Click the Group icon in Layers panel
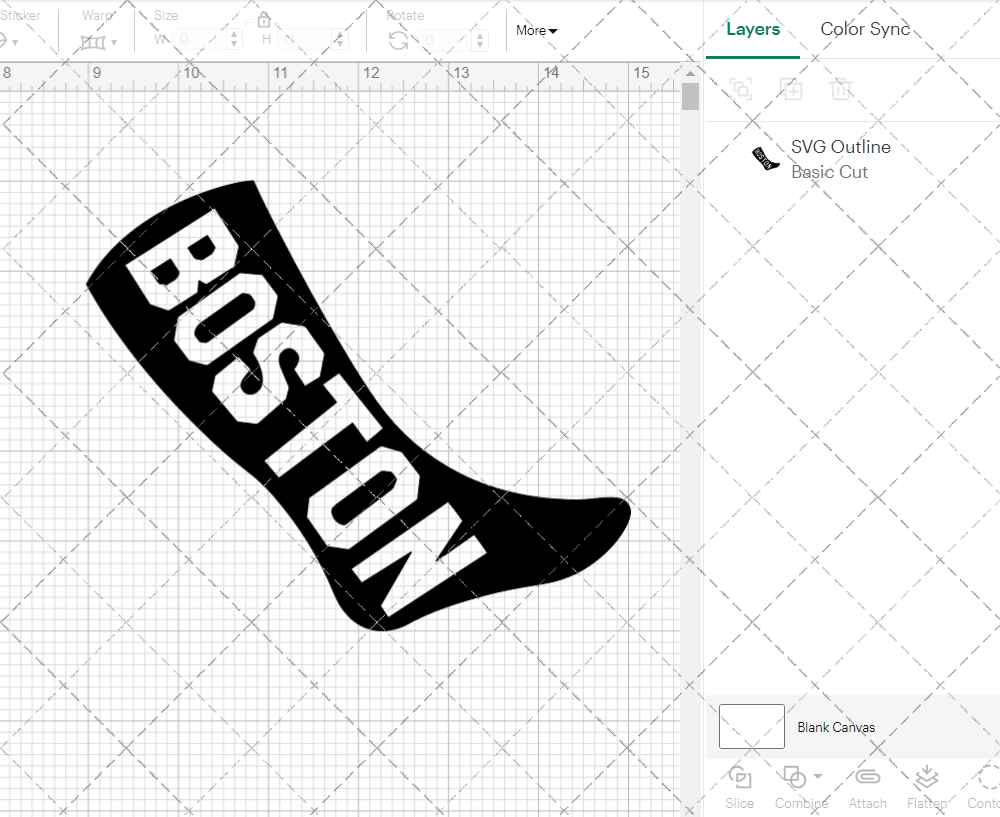The width and height of the screenshot is (1000, 817). click(x=741, y=89)
